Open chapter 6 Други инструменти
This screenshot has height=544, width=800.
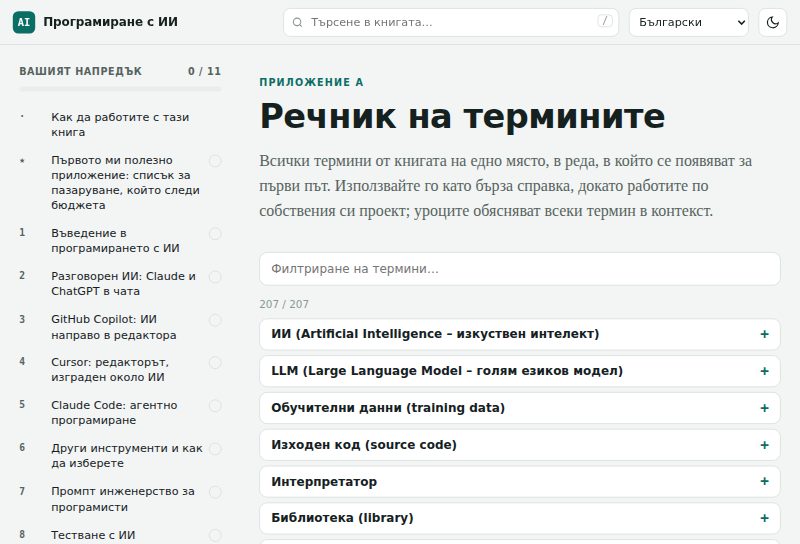tap(127, 456)
